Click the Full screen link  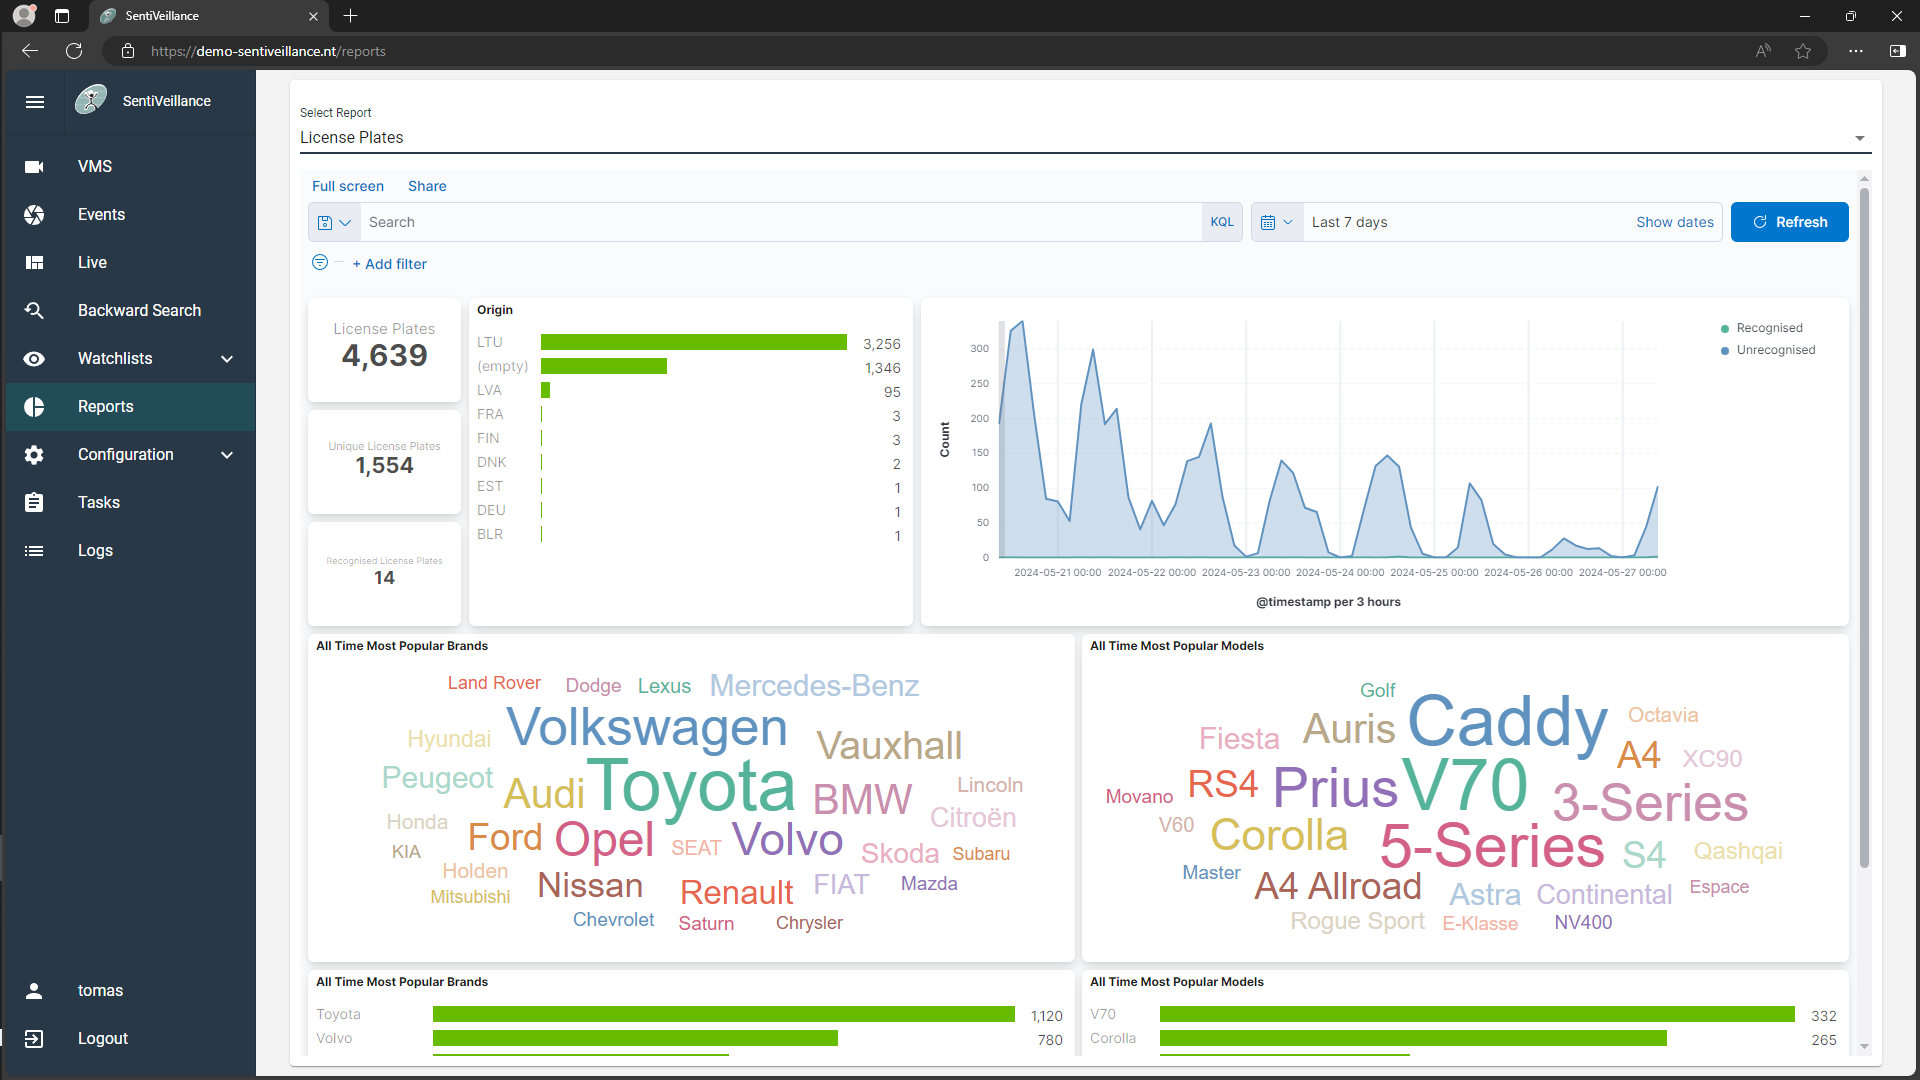coord(348,186)
